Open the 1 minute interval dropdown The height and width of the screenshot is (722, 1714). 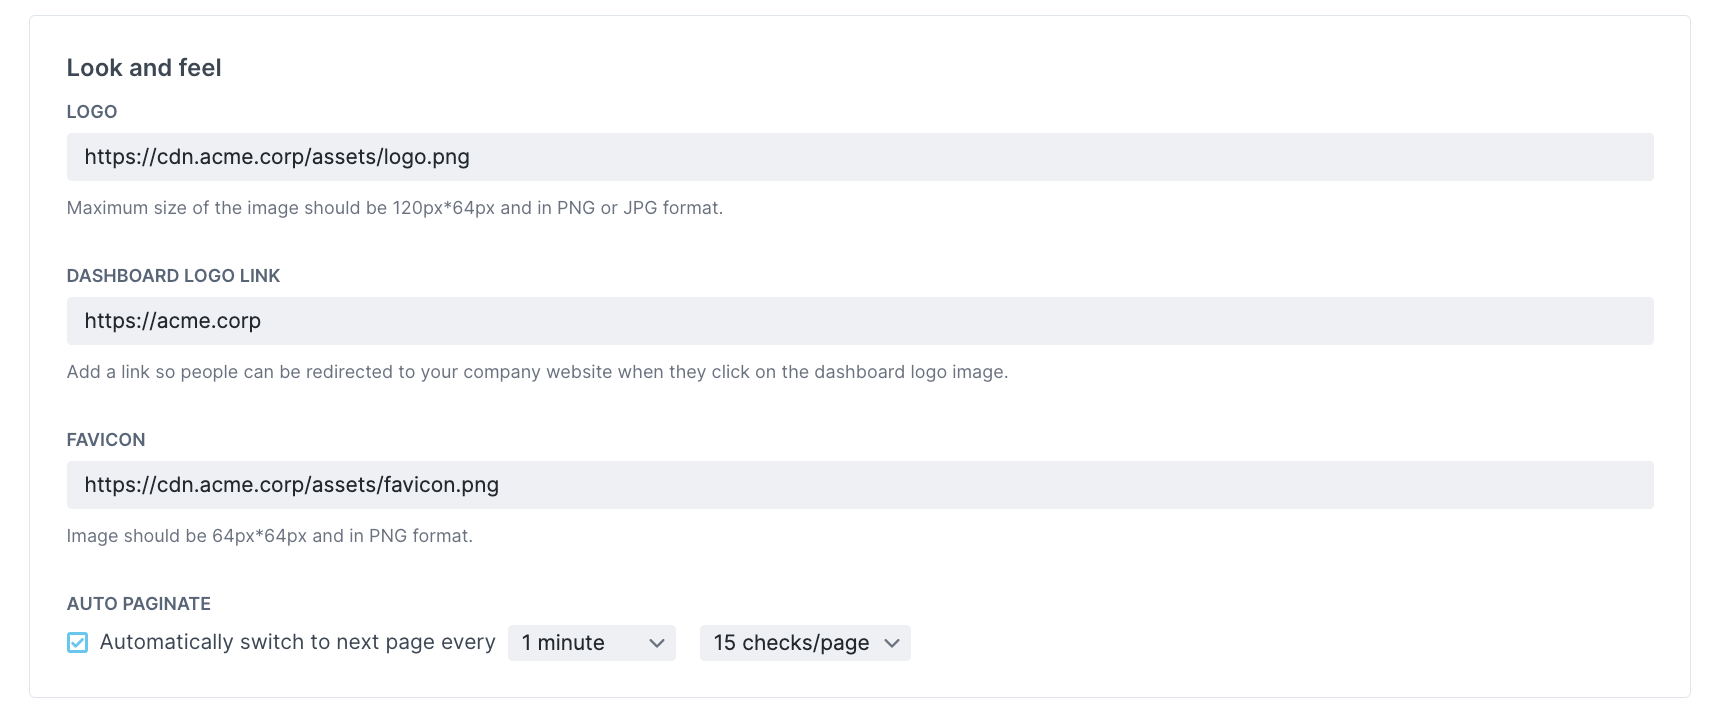coord(591,643)
